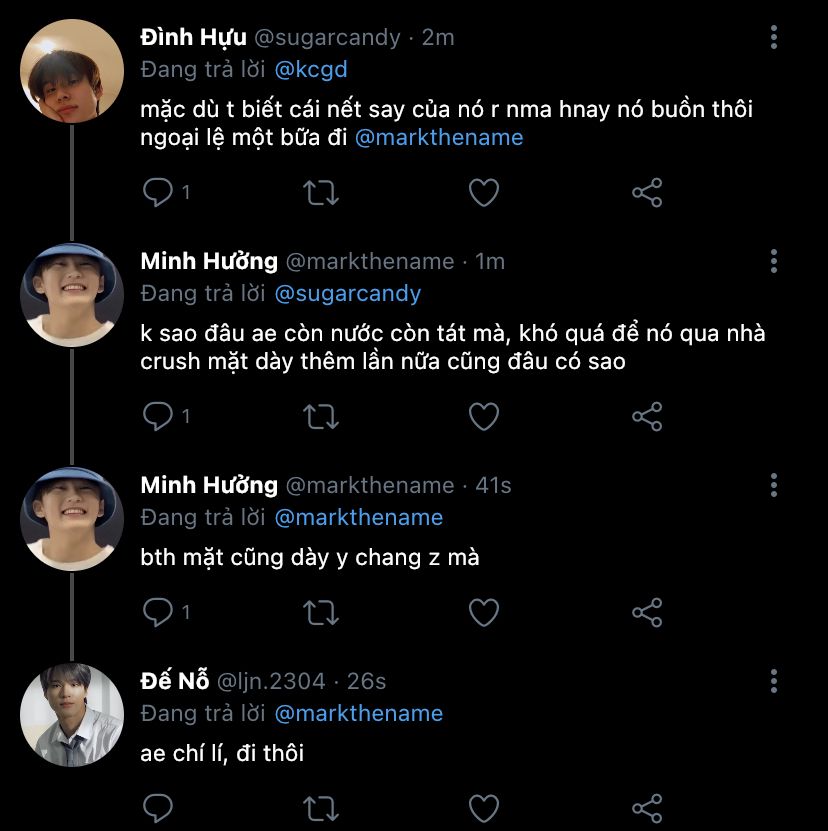Like the "bth mặt cũng dày" tweet
The image size is (828, 831).
click(x=484, y=610)
